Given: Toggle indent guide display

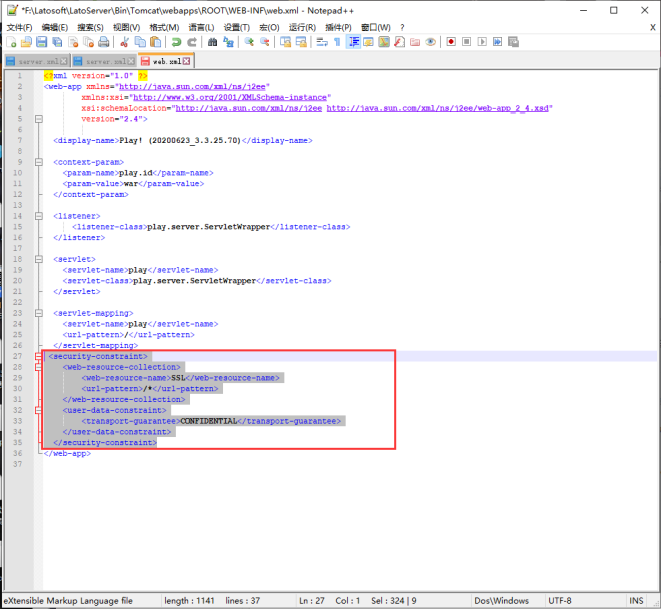Looking at the screenshot, I should [x=353, y=42].
